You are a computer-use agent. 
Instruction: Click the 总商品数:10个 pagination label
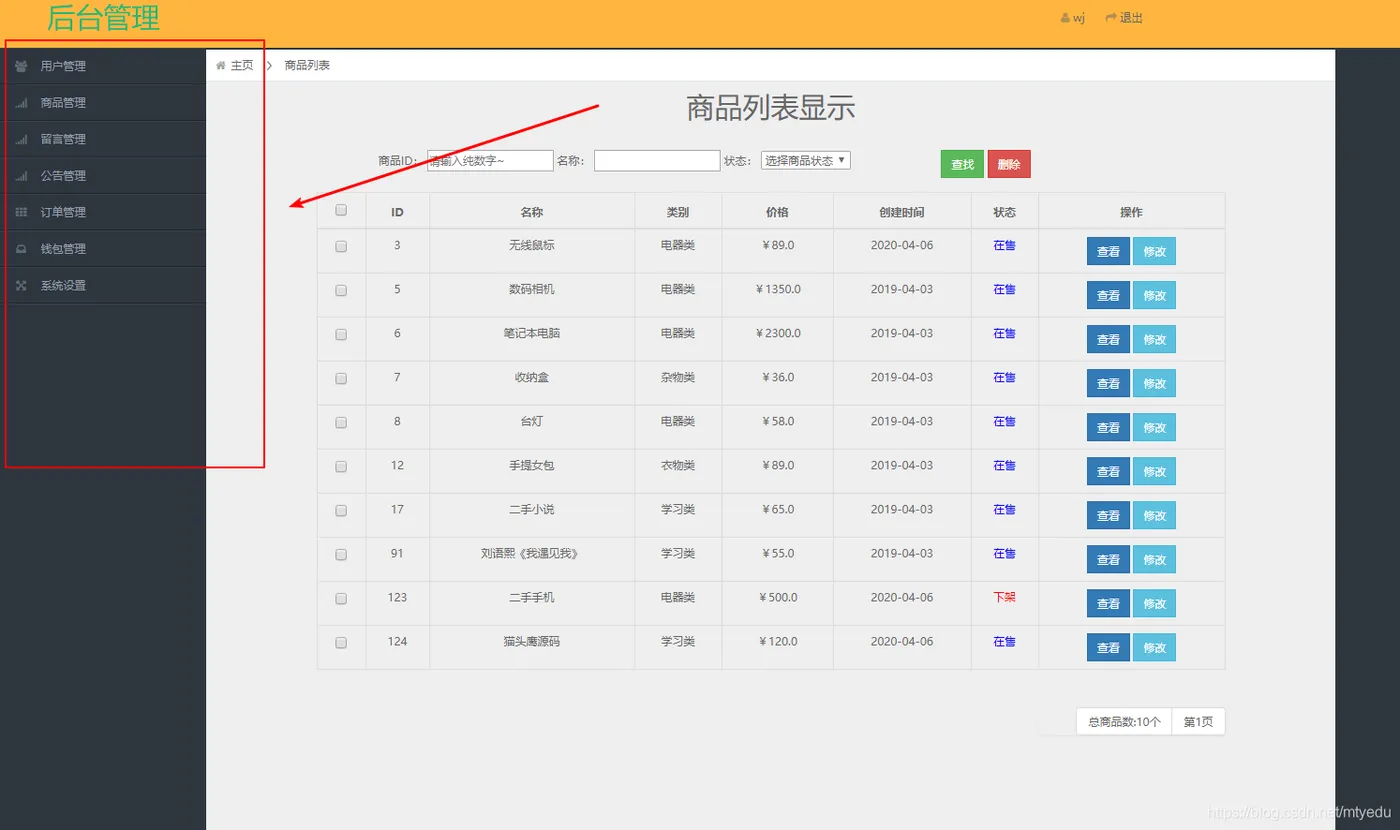pyautogui.click(x=1124, y=721)
